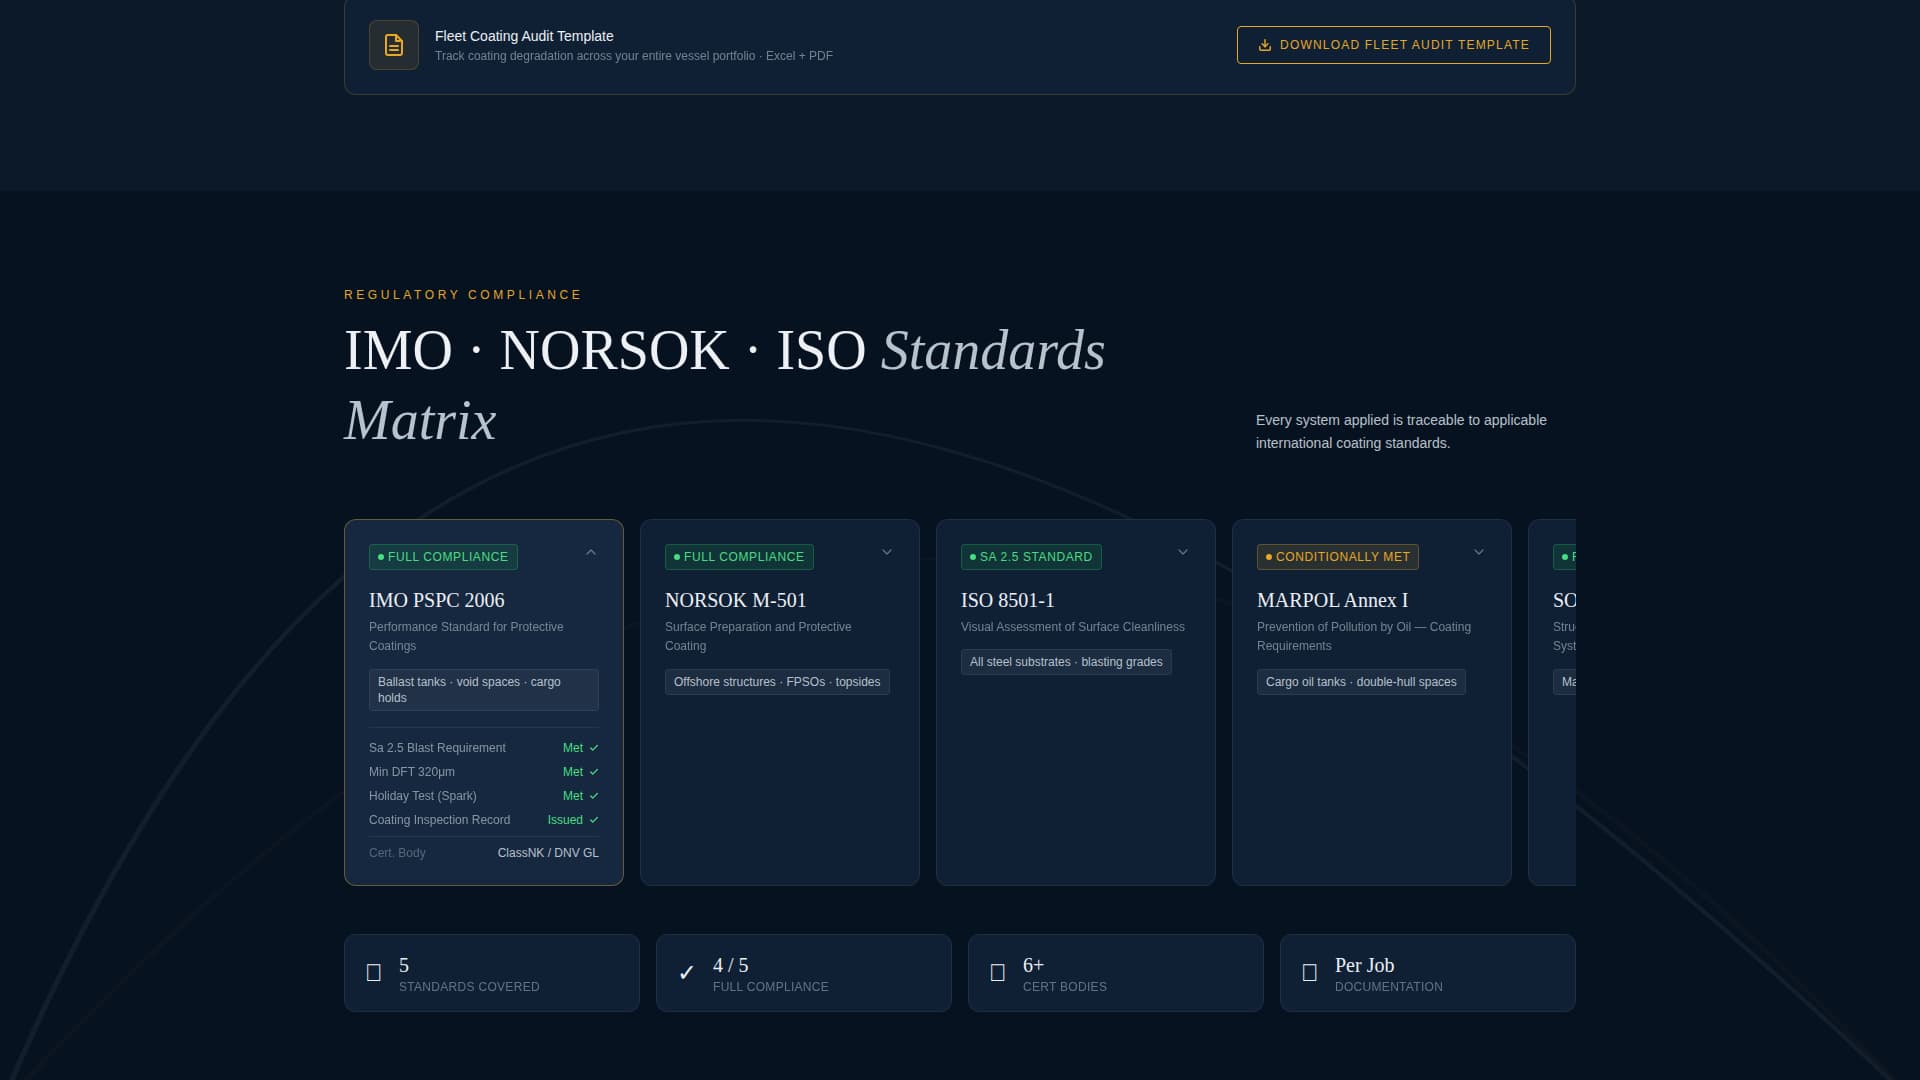Viewport: 1920px width, 1080px height.
Task: Click the Standards Covered stat icon
Action: click(x=374, y=973)
